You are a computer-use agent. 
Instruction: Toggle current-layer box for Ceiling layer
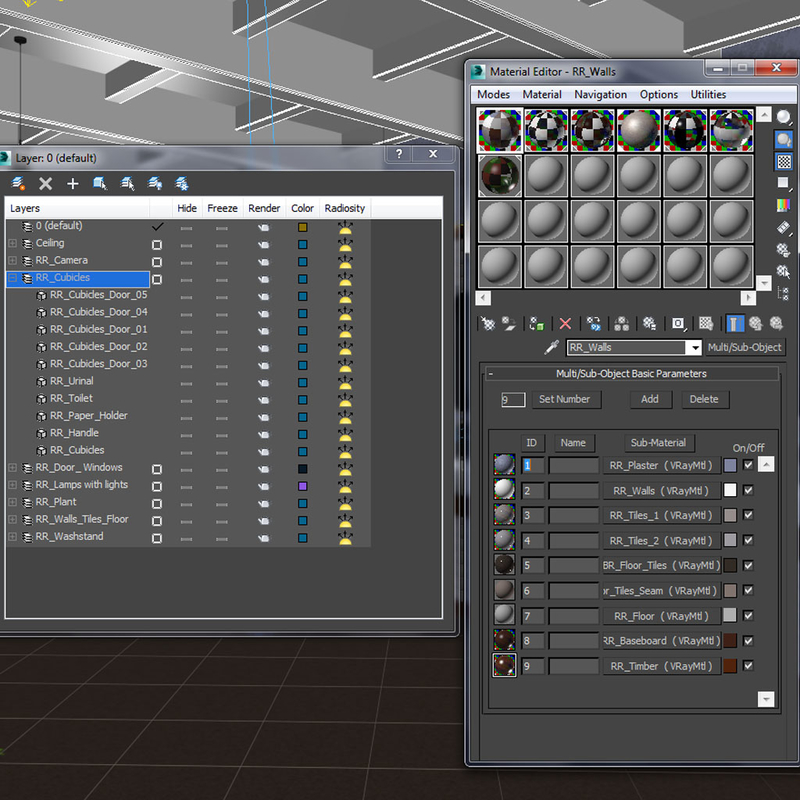(157, 244)
